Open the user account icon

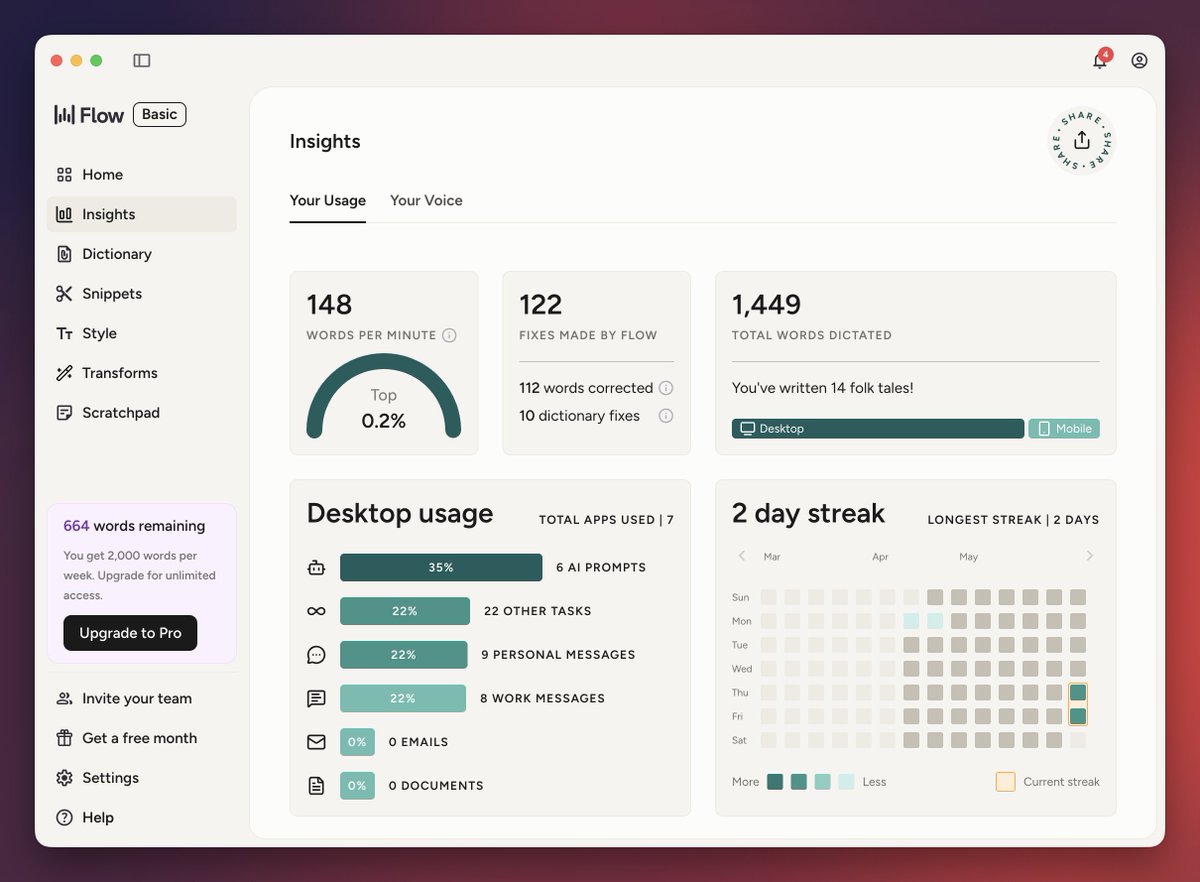(1139, 60)
